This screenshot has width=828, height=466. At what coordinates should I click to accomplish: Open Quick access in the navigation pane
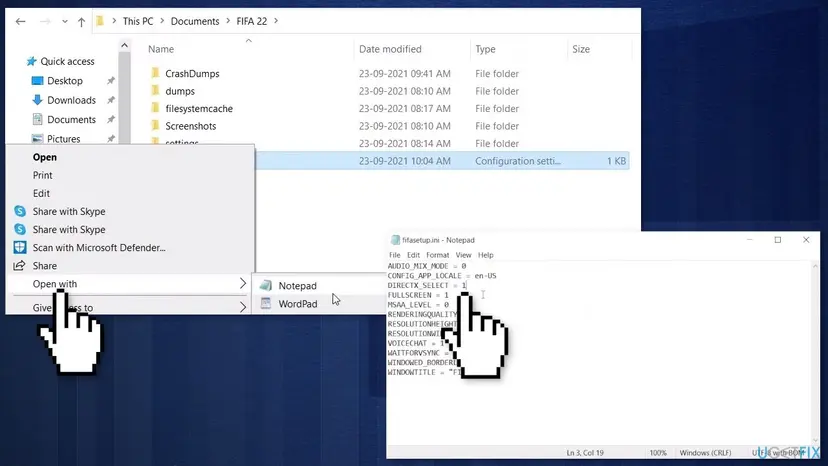tap(67, 61)
